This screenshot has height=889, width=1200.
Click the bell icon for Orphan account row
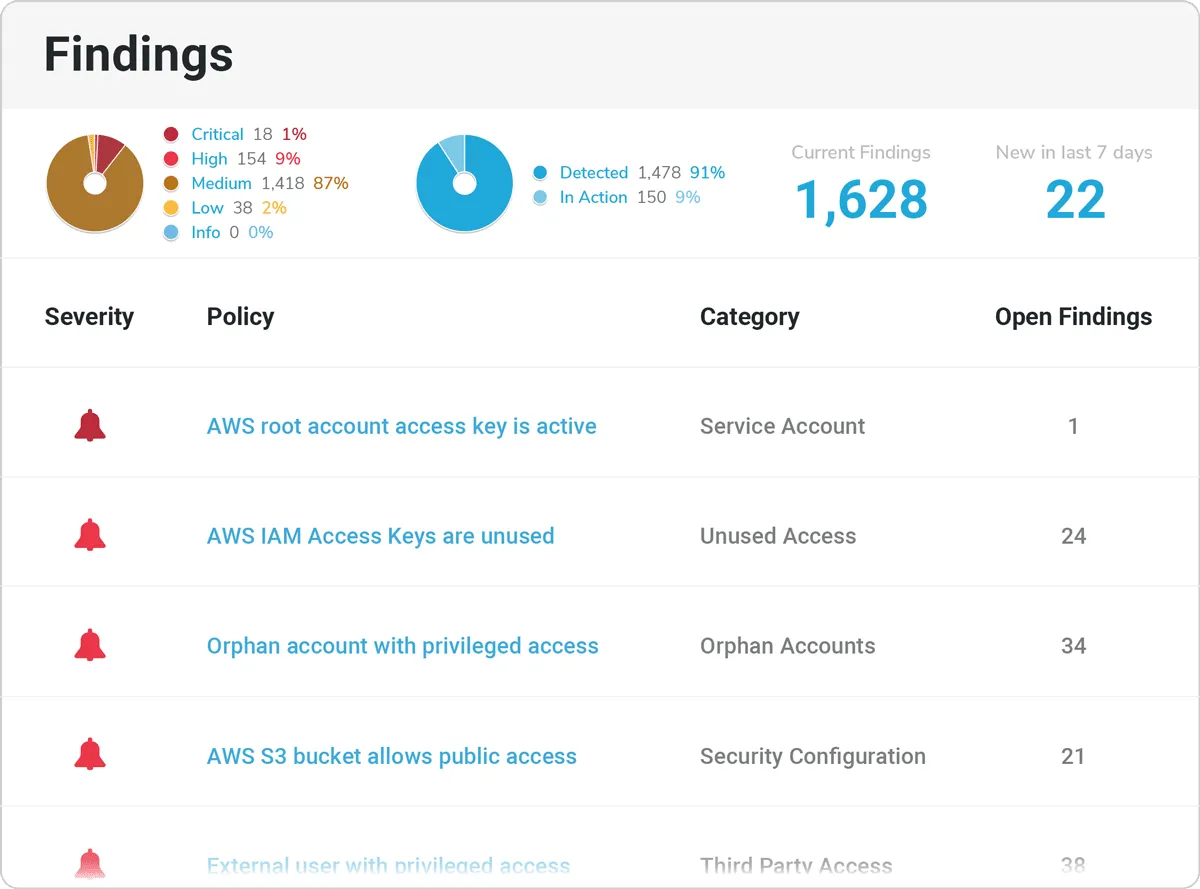pyautogui.click(x=90, y=646)
